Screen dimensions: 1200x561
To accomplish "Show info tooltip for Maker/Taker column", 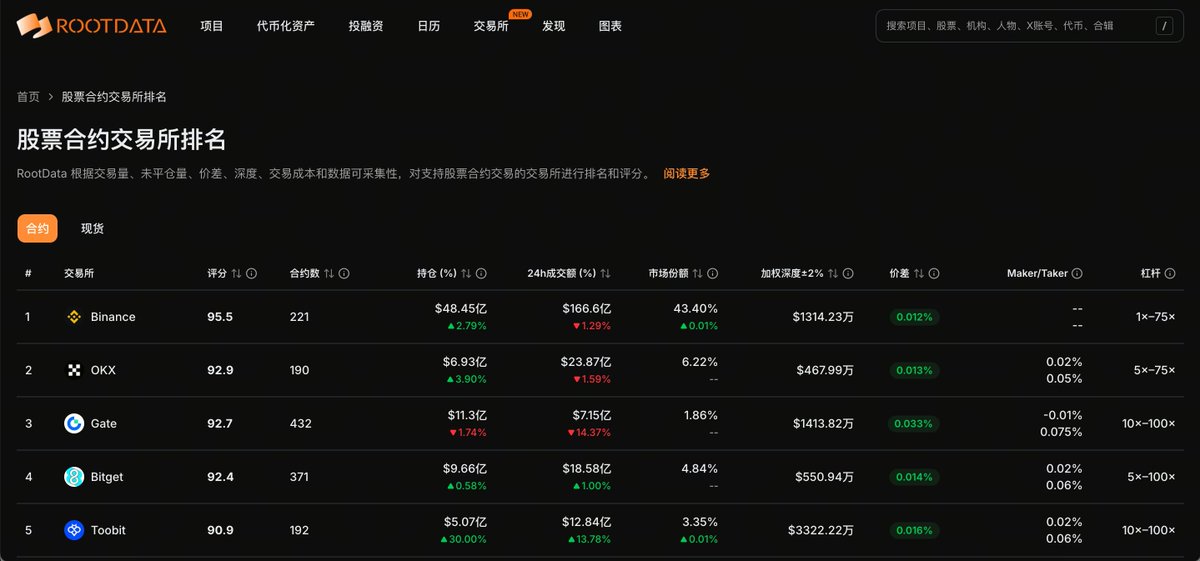I will (1077, 273).
